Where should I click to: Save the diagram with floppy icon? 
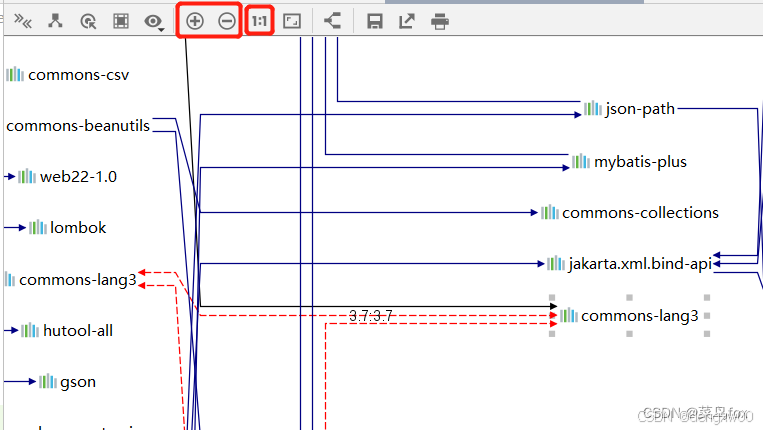tap(375, 21)
